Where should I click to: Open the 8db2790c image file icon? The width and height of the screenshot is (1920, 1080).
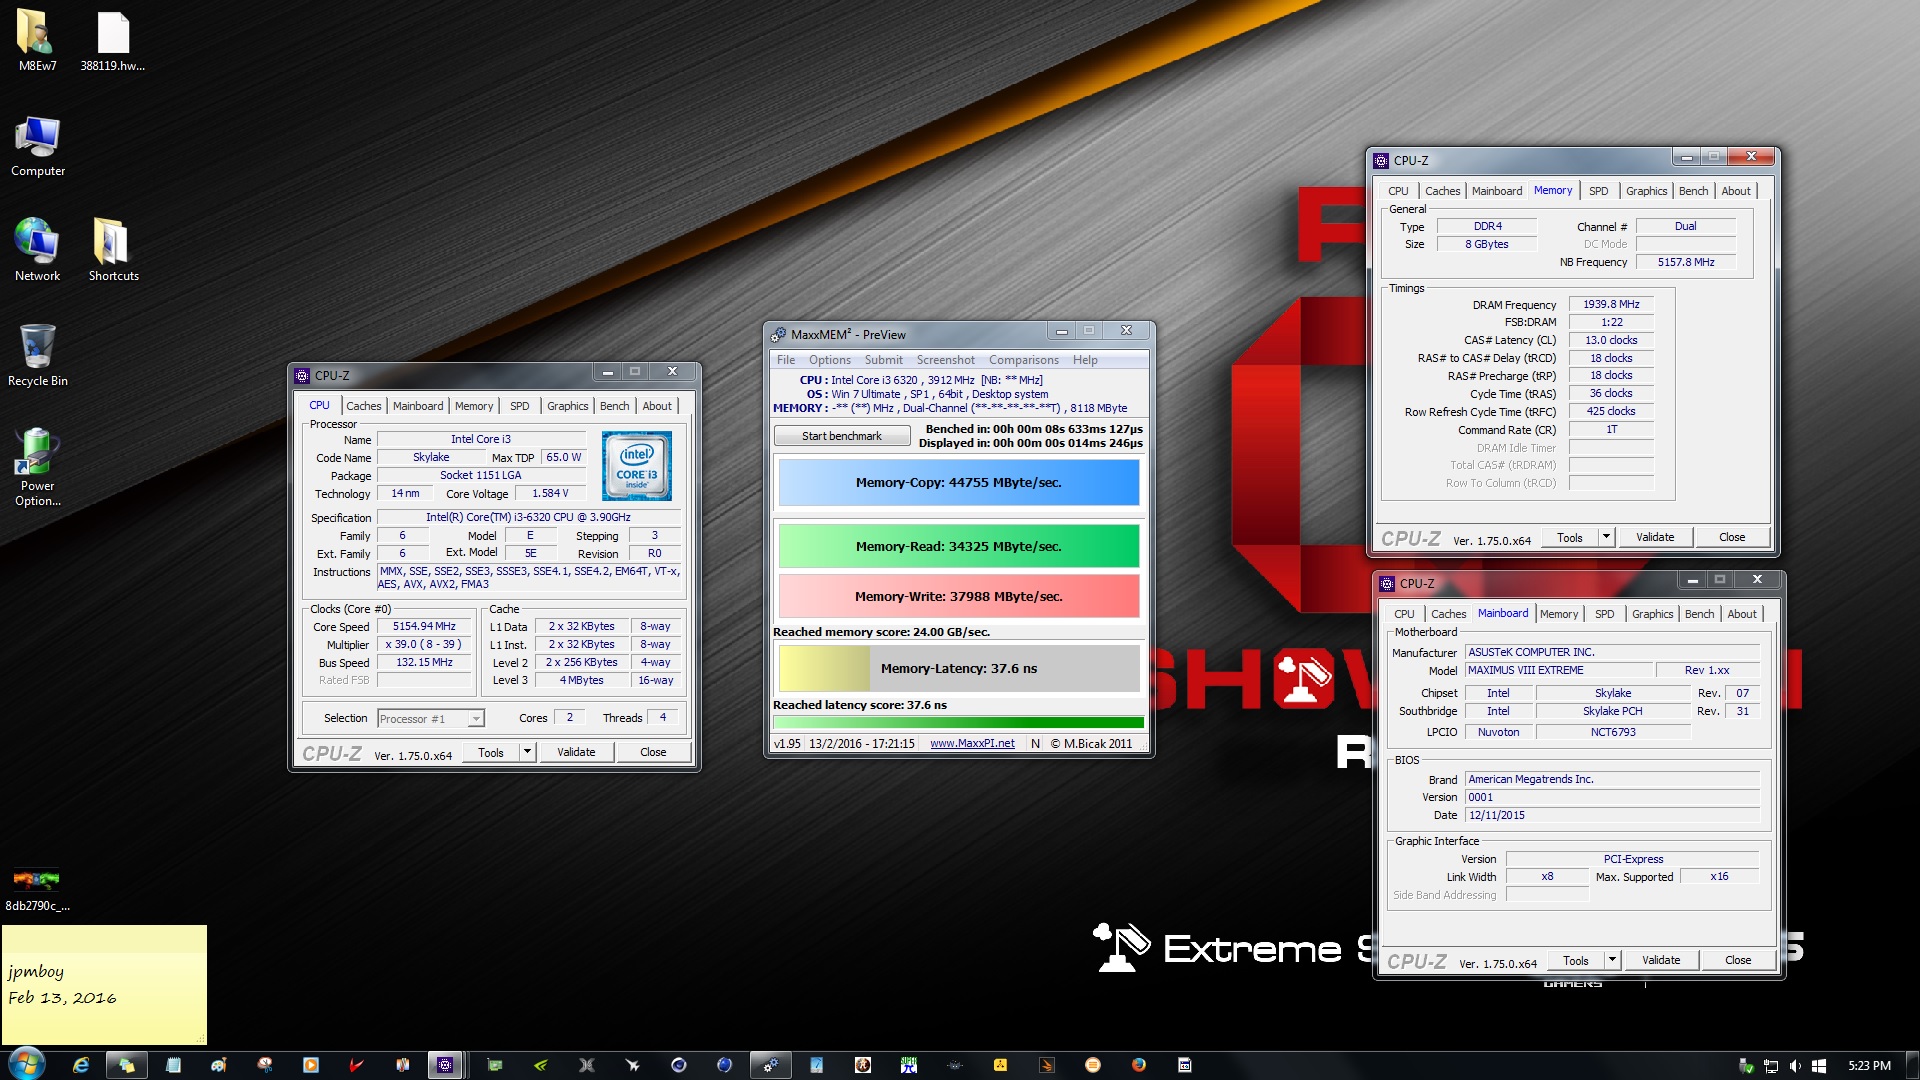tap(37, 890)
